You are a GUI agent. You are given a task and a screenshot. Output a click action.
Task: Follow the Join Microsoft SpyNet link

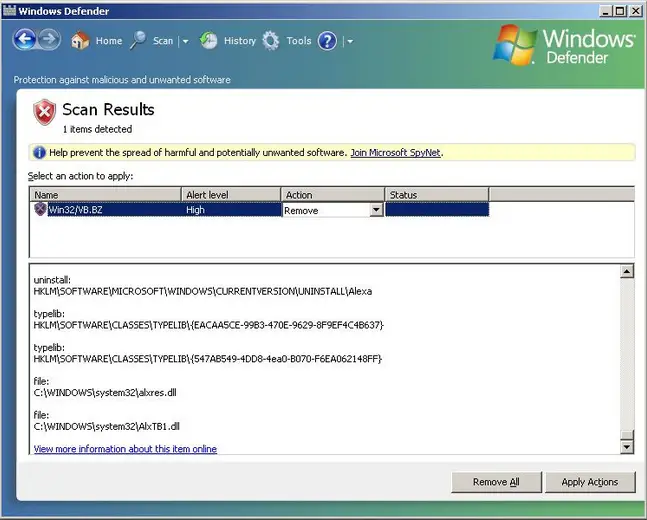click(395, 153)
